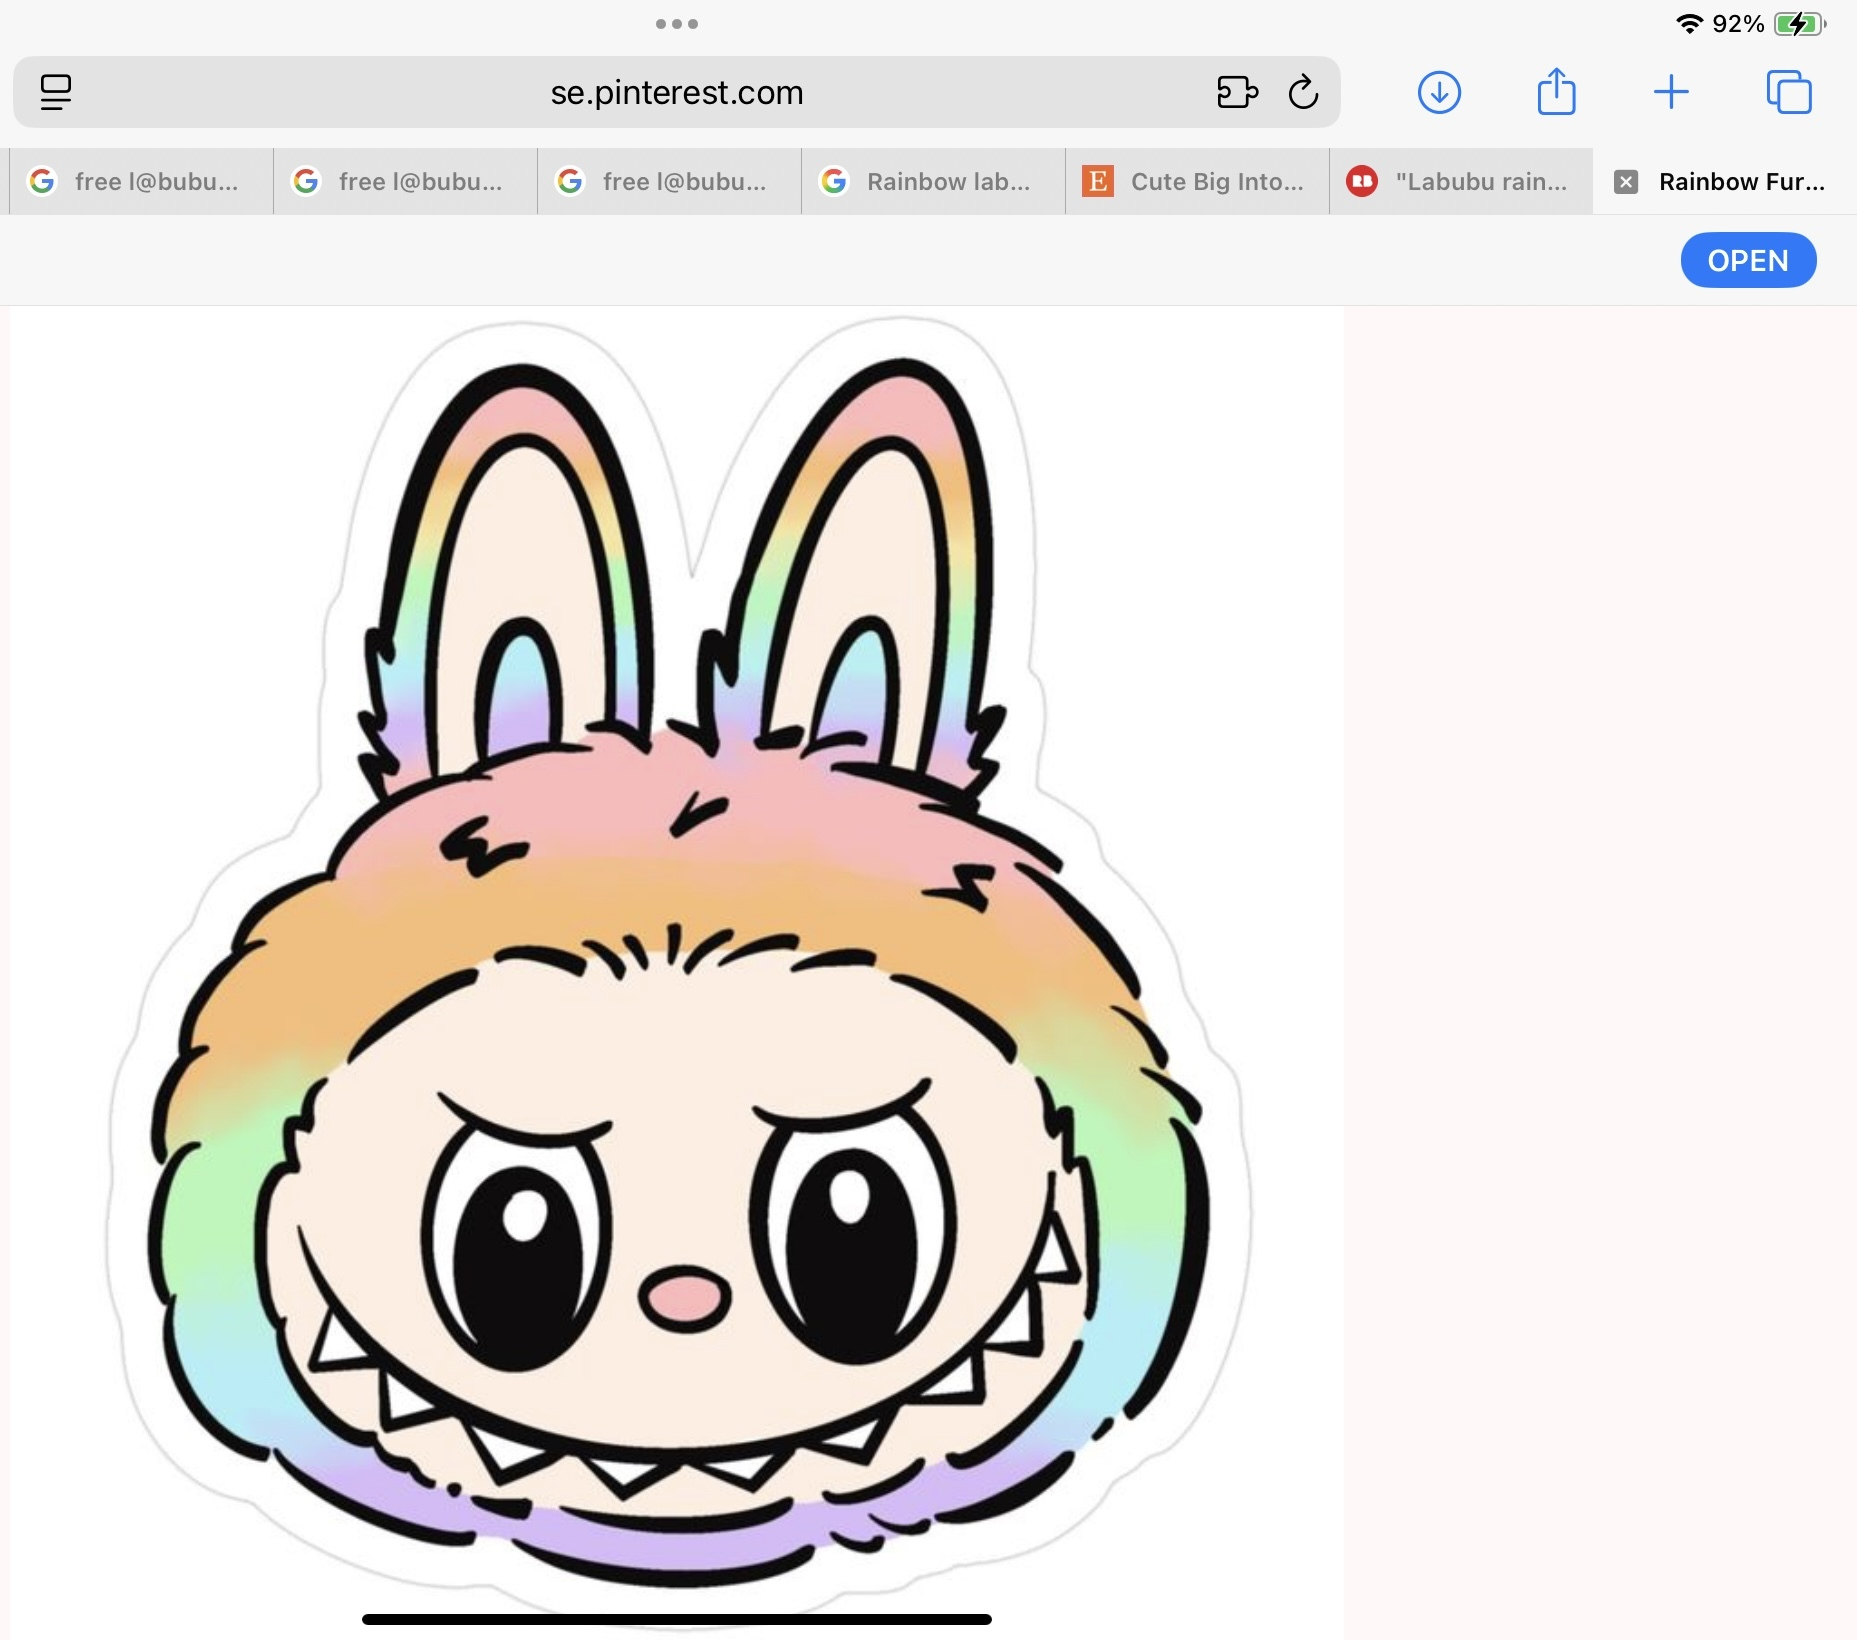Open the Safari downloads list
This screenshot has height=1640, width=1857.
tap(1439, 92)
